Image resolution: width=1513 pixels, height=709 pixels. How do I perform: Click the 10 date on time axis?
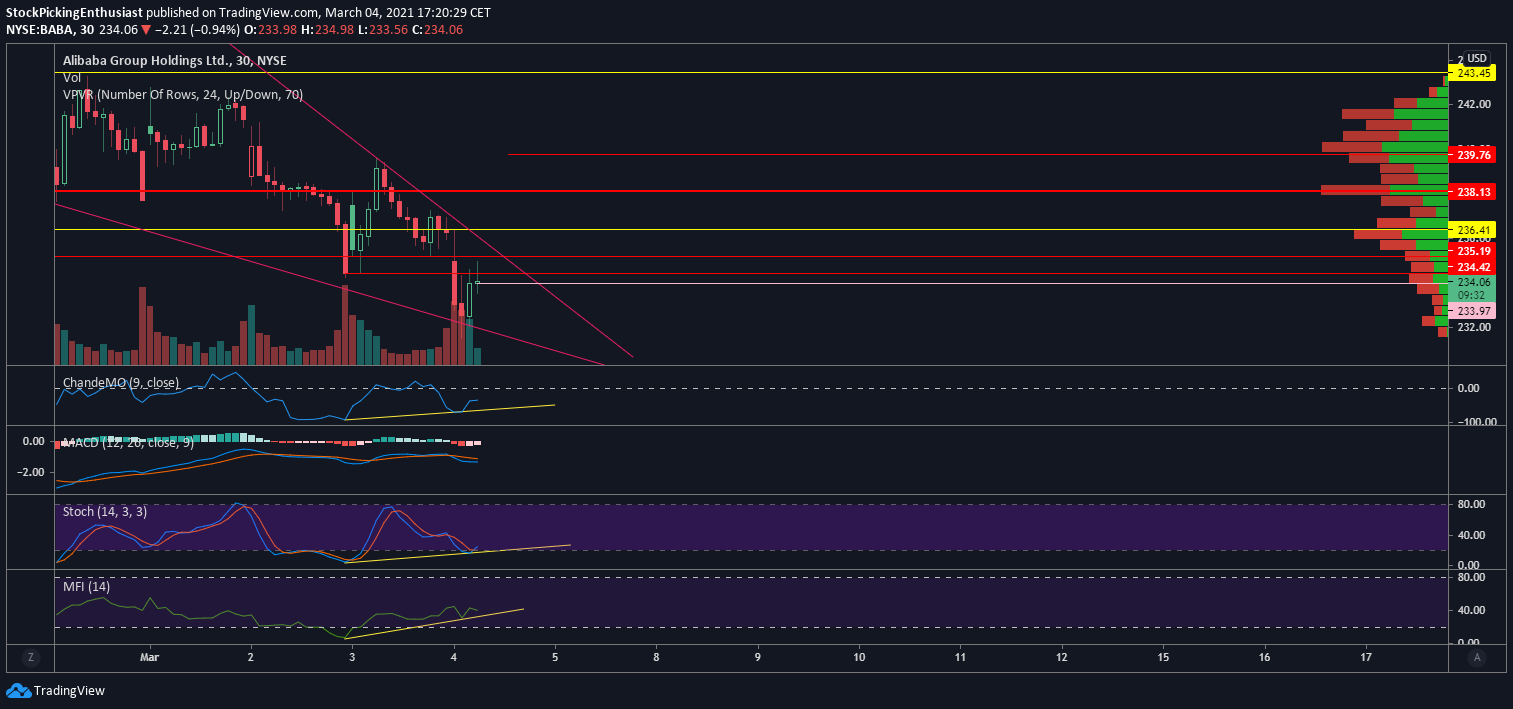click(x=859, y=657)
